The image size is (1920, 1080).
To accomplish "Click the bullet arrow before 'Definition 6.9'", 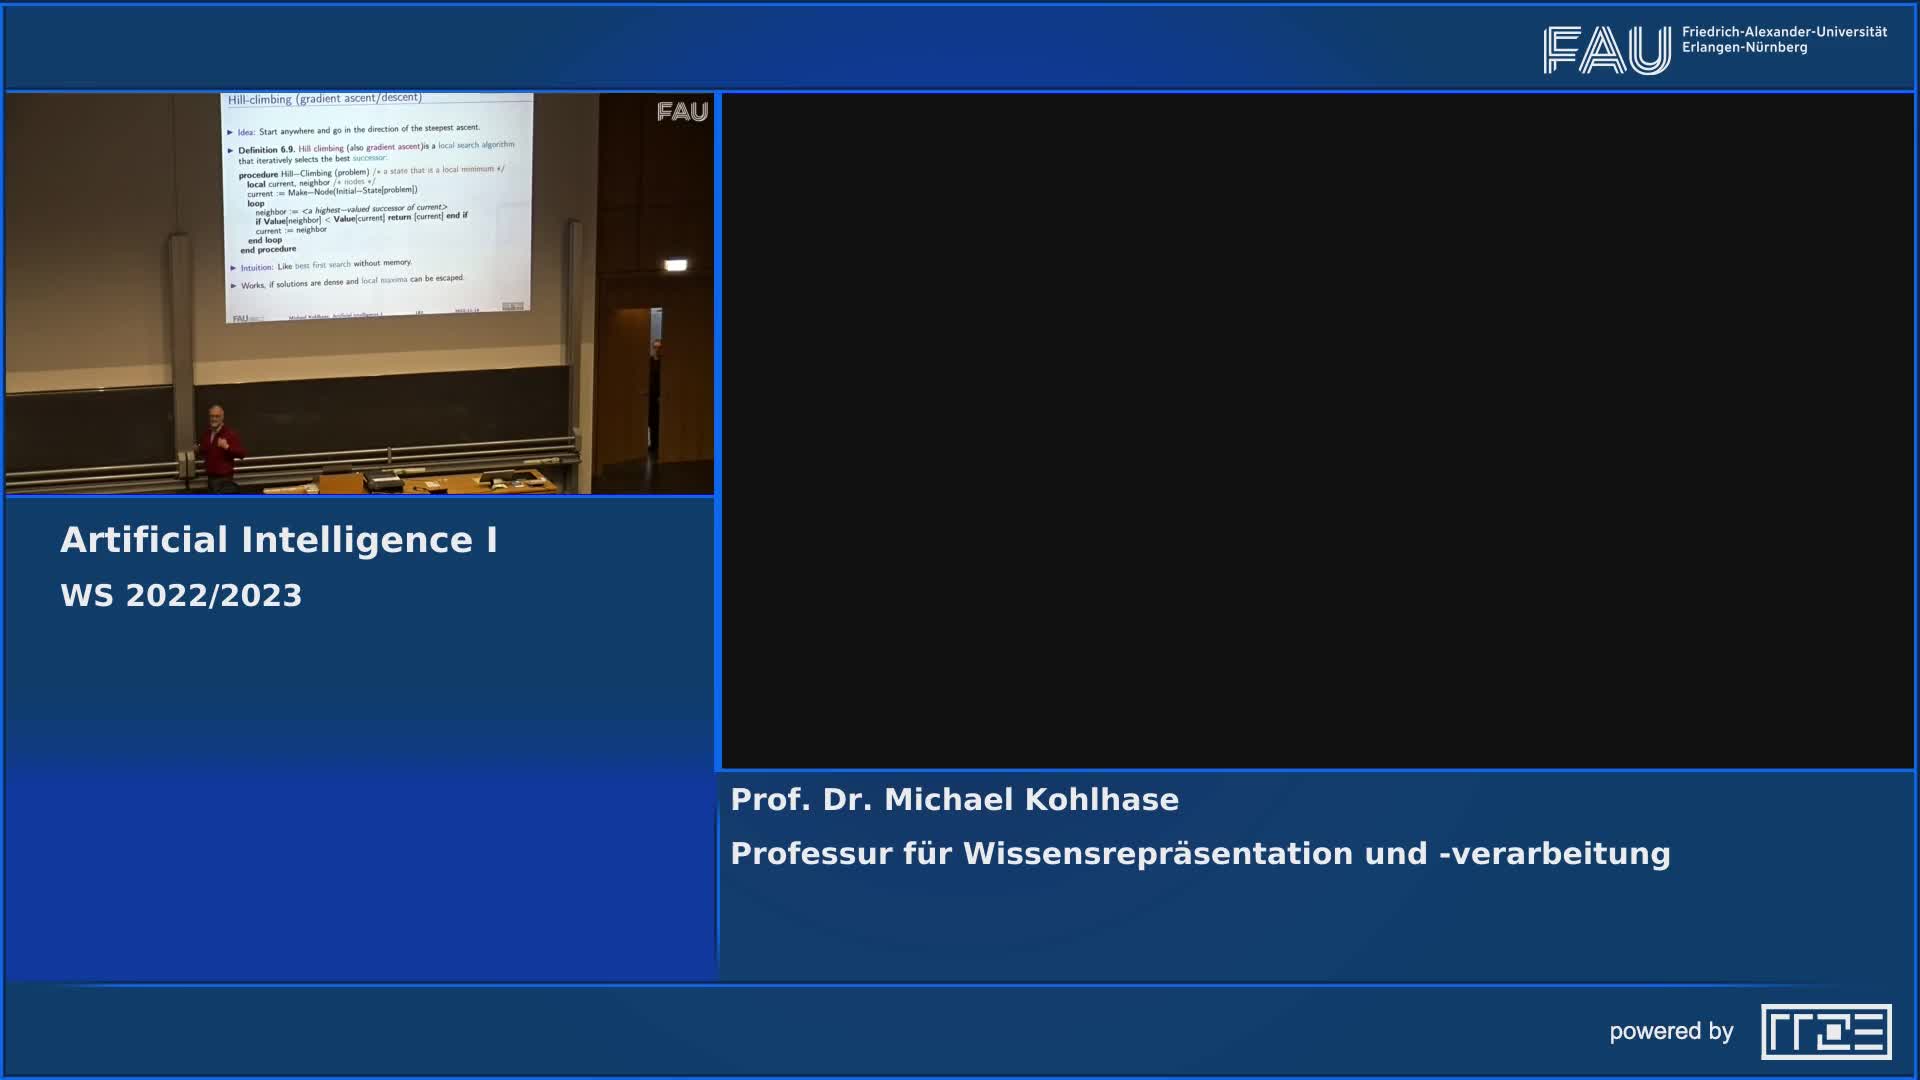I will [231, 150].
